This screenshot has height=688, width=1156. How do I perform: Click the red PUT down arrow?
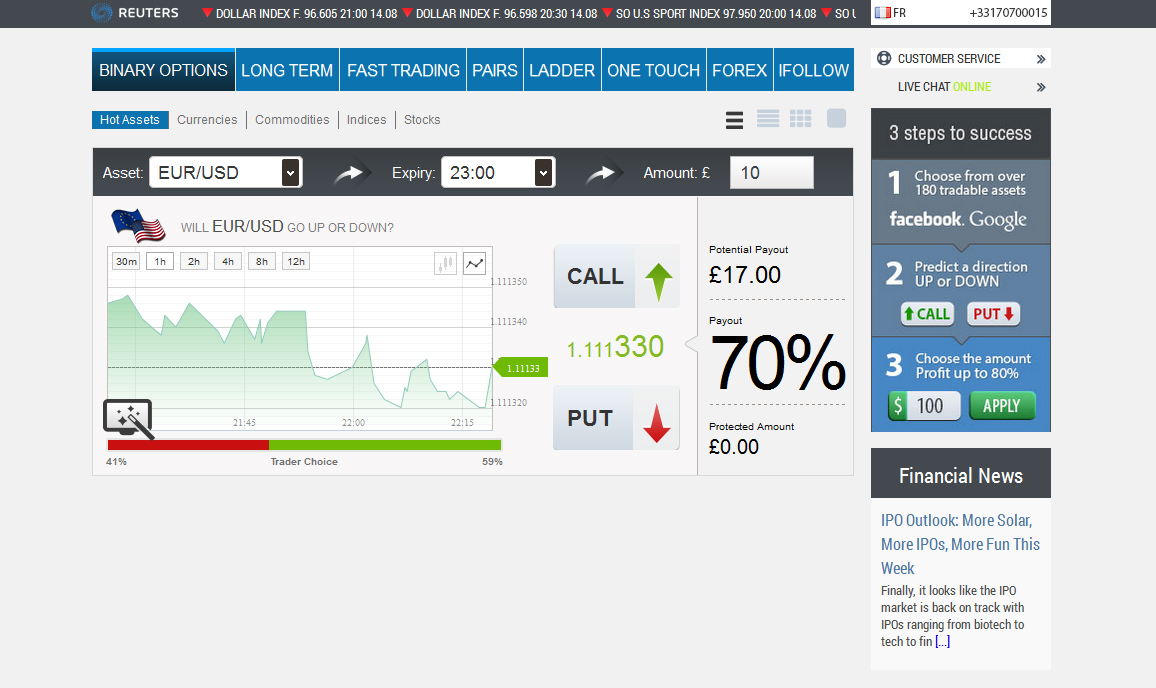point(656,423)
